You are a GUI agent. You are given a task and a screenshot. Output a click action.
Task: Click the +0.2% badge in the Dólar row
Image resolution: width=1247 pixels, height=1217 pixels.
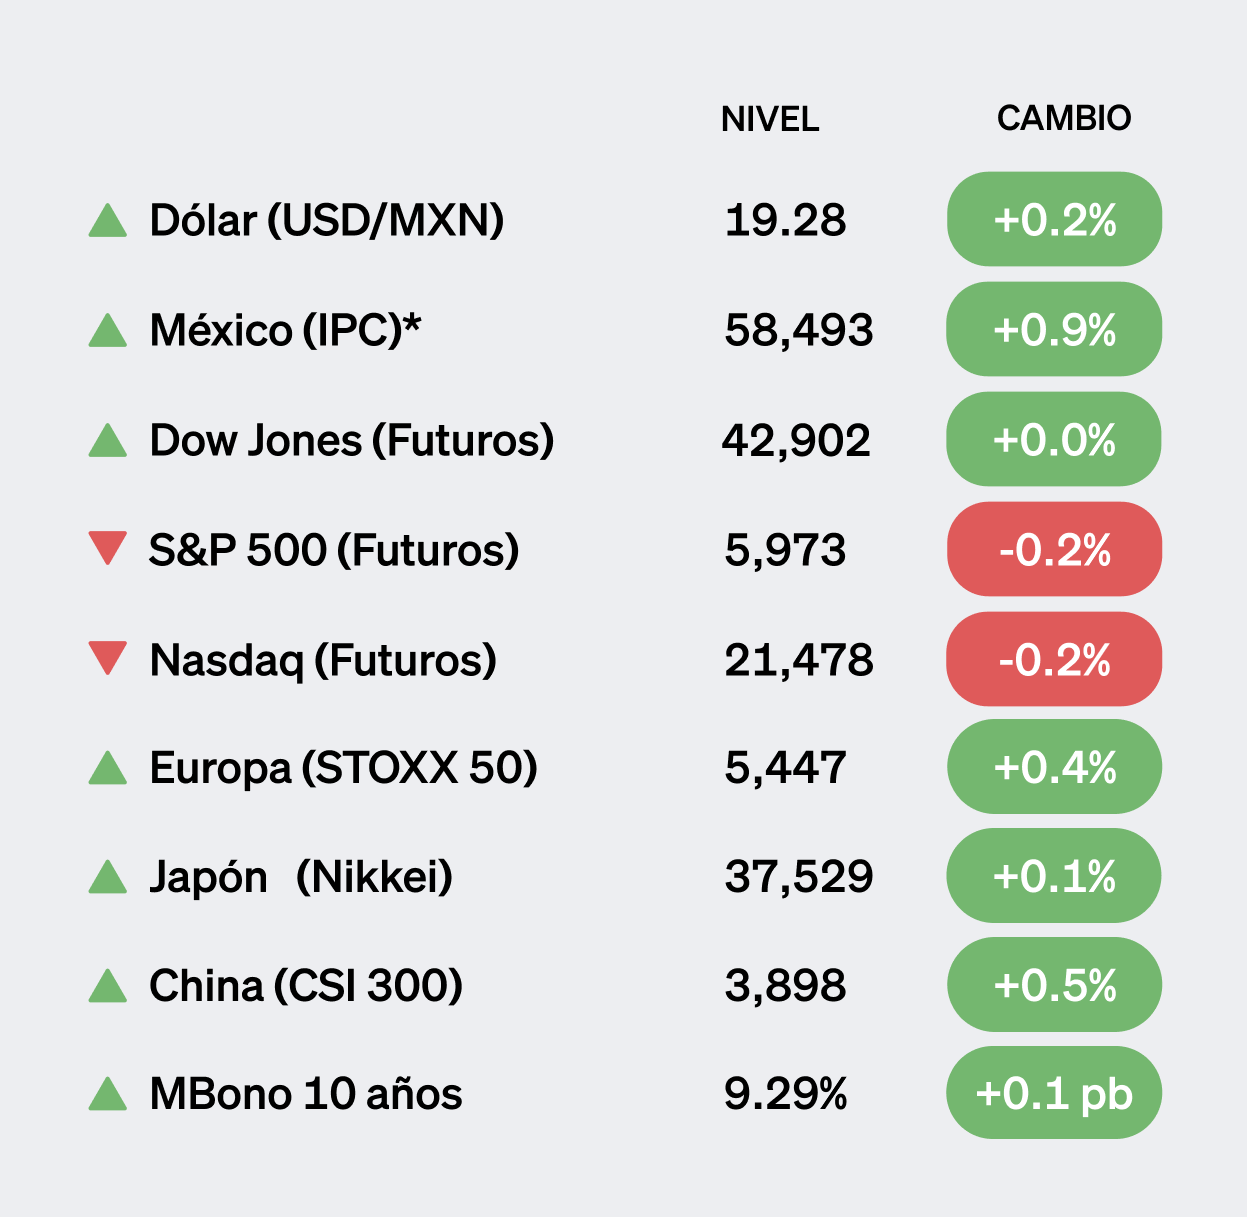point(1054,219)
